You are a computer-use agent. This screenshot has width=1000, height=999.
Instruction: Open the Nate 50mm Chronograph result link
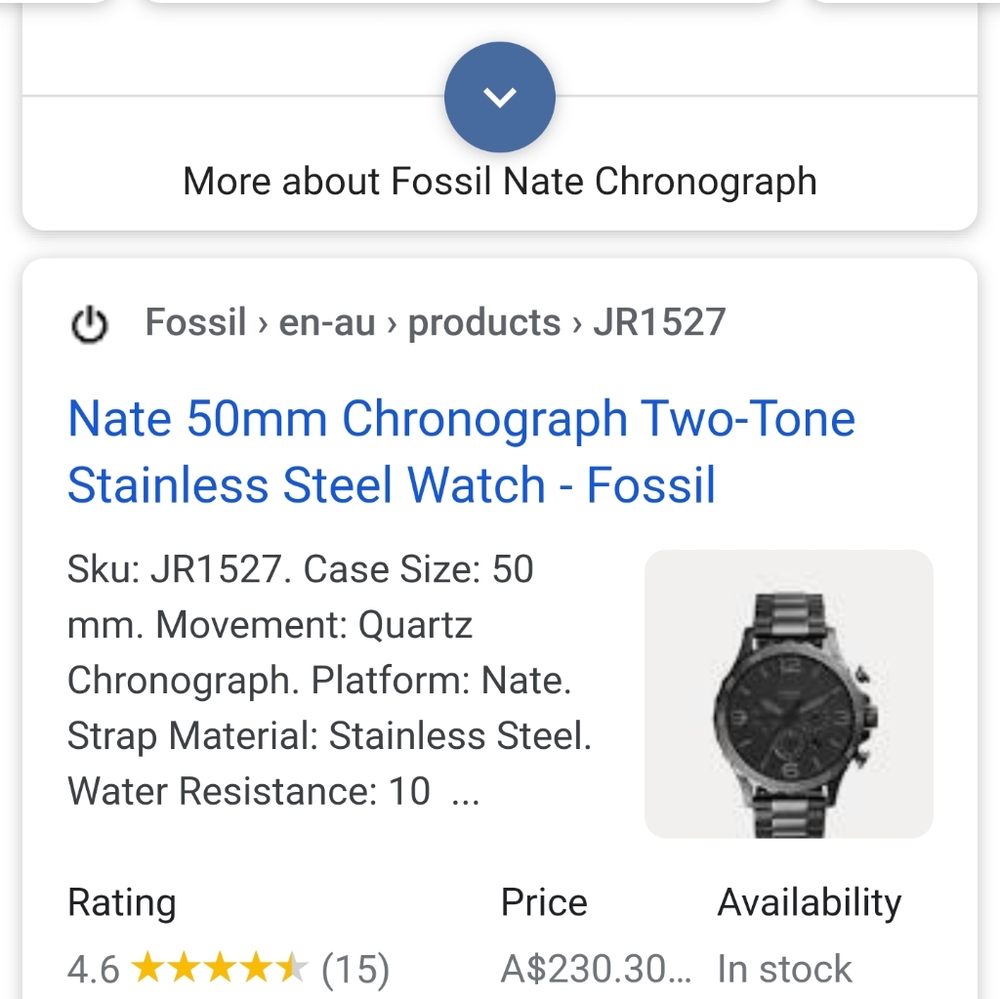pos(461,451)
